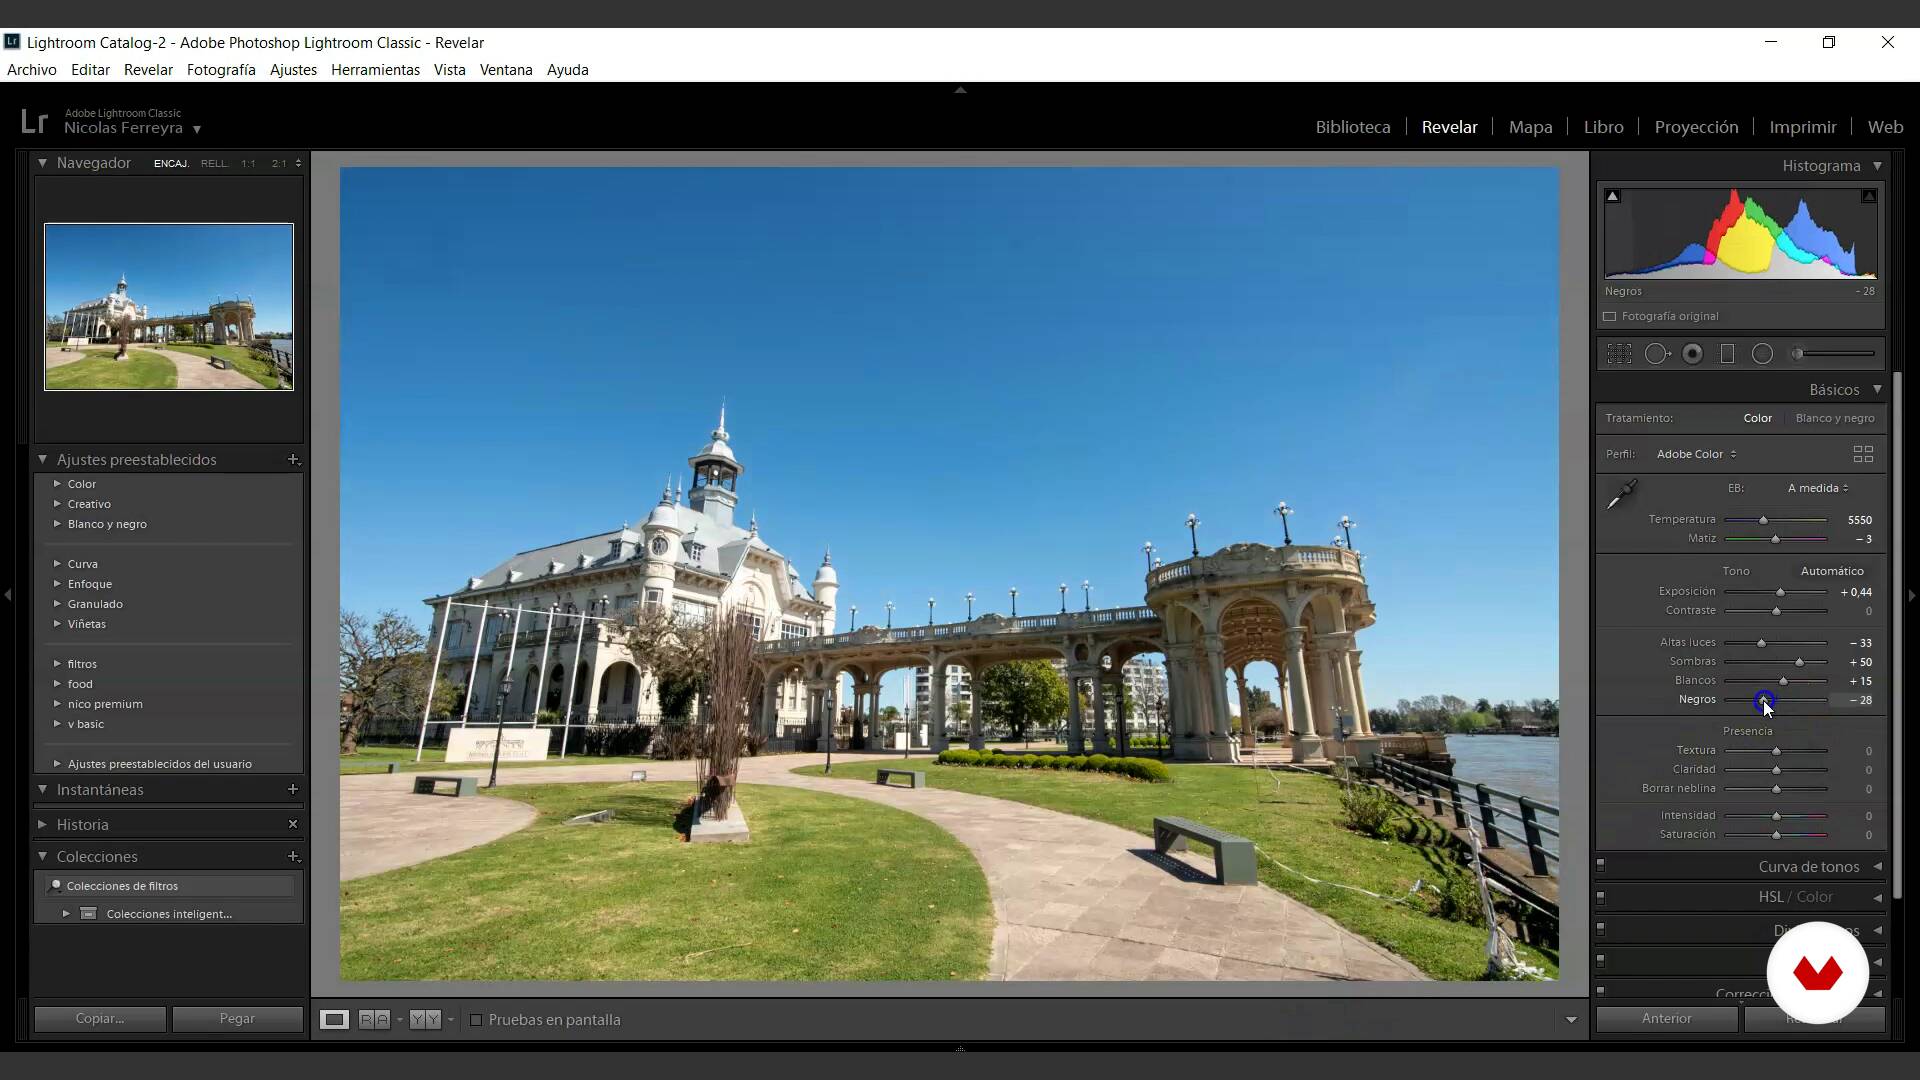1920x1080 pixels.
Task: Expand Colecciones inteligent... collection set
Action: point(66,913)
